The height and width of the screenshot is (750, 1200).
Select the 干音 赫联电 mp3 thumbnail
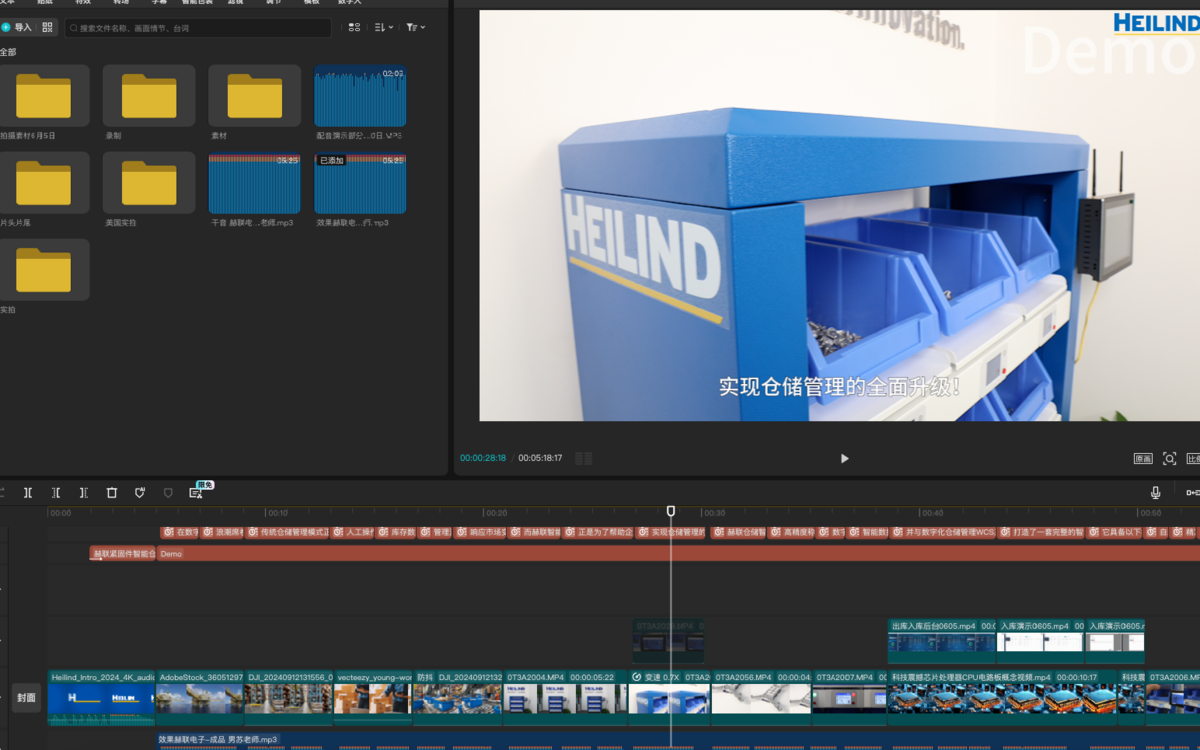tap(254, 183)
